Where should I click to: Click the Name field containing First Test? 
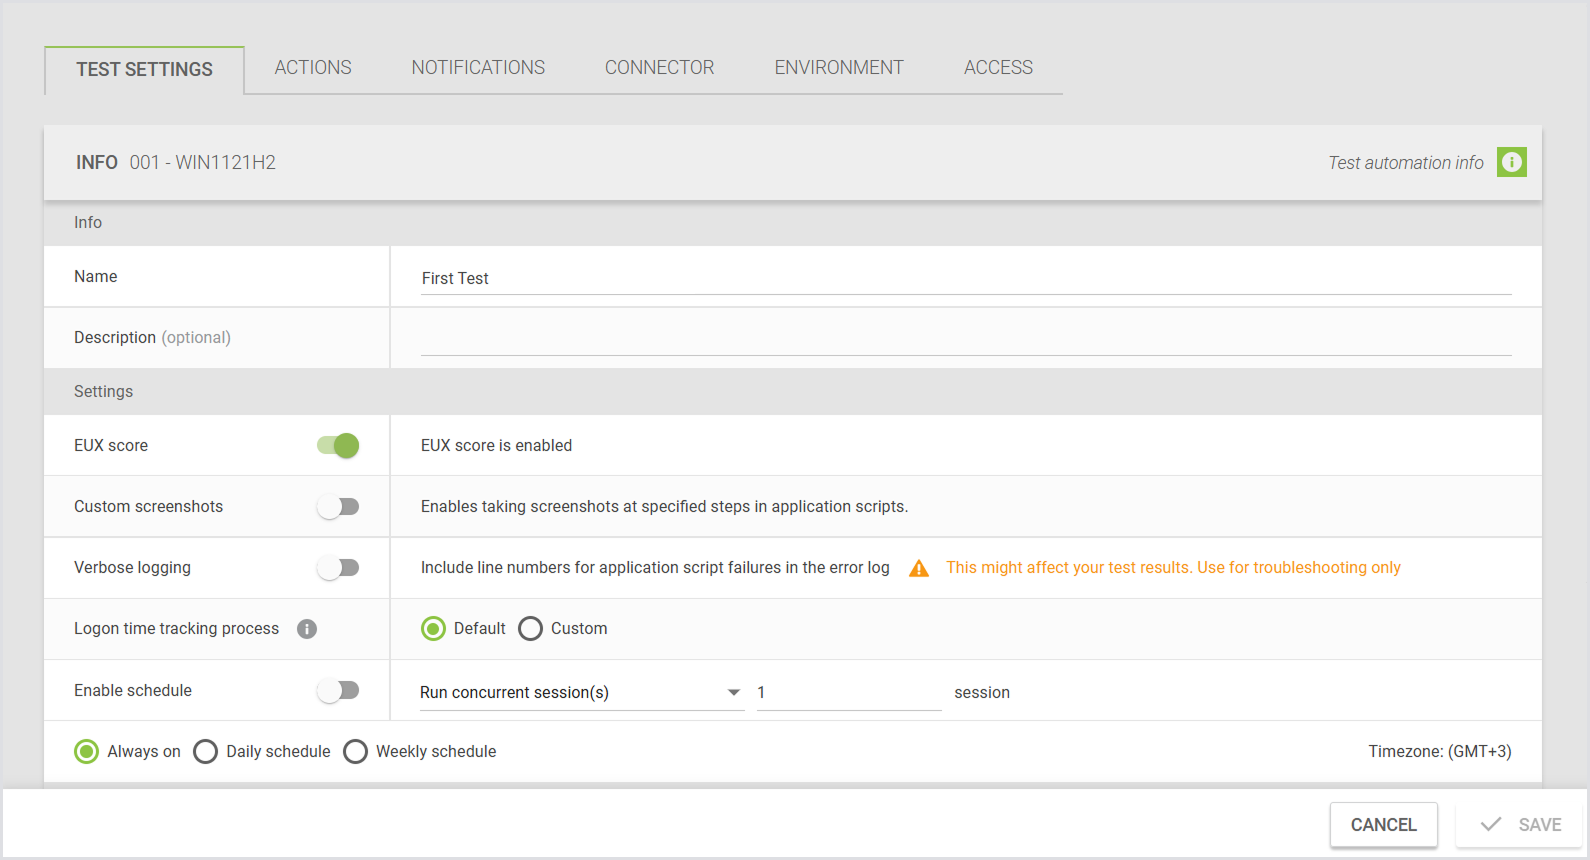click(x=965, y=279)
